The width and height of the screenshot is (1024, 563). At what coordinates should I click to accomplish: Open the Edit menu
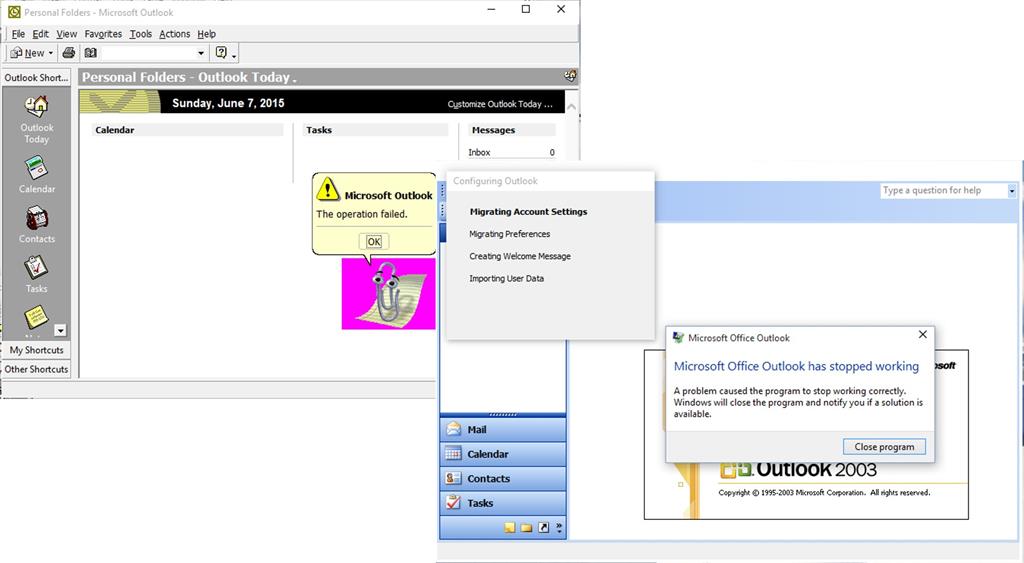(40, 34)
